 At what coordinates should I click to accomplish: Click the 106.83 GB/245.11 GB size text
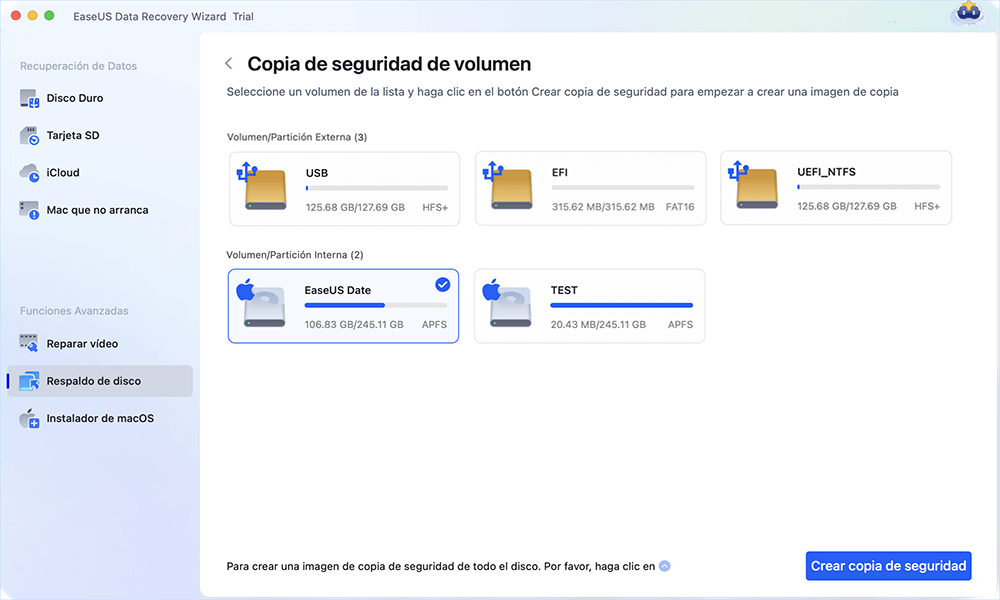[x=354, y=325]
